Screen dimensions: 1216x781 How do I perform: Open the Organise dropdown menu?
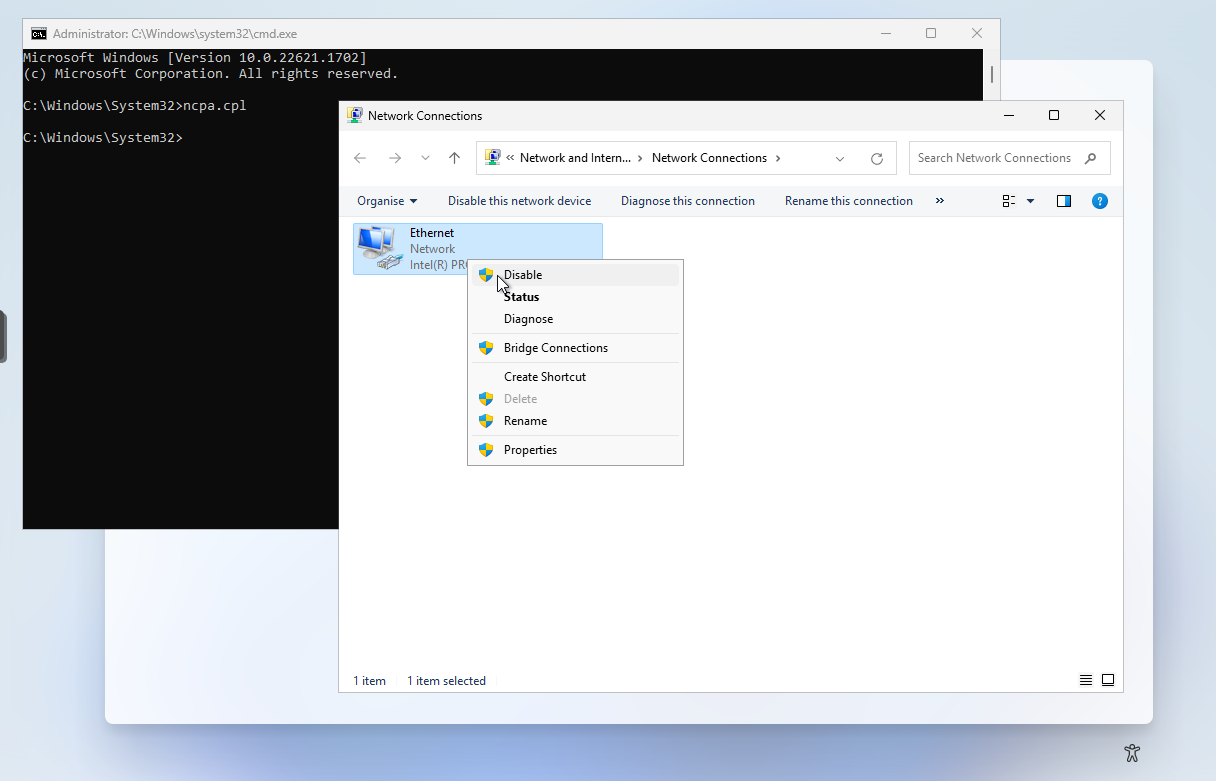click(x=387, y=201)
